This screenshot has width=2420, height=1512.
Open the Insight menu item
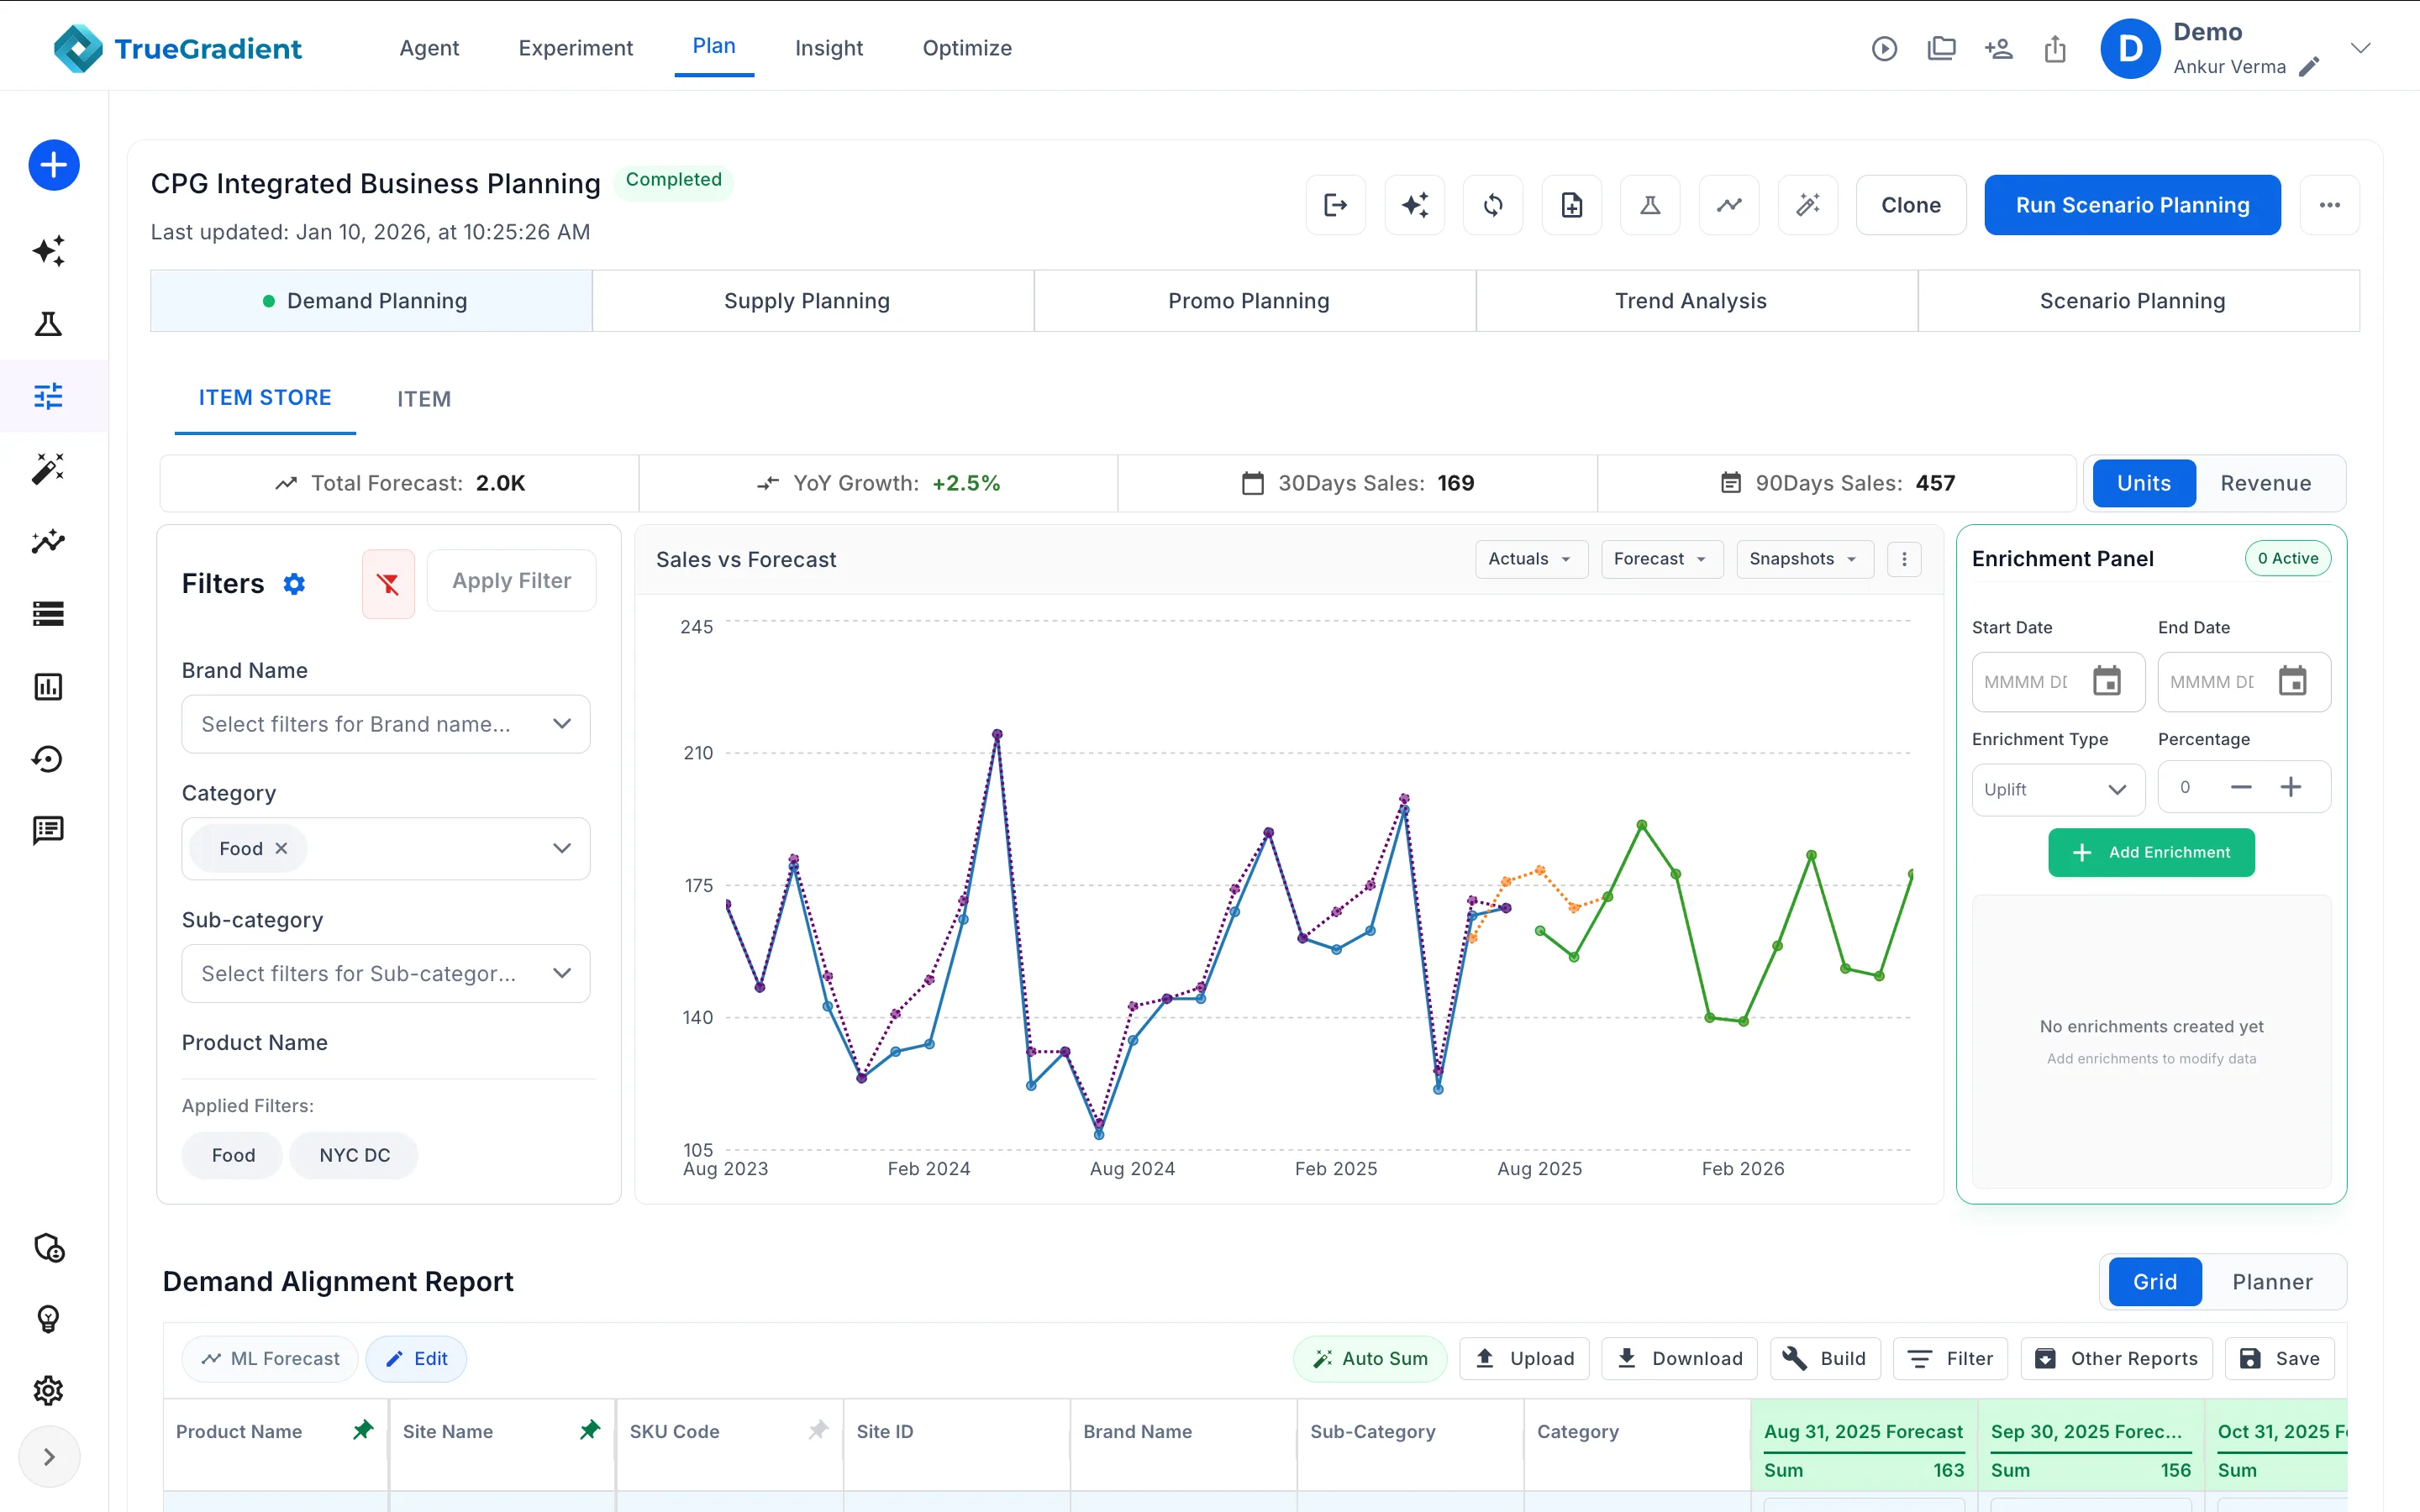828,48
